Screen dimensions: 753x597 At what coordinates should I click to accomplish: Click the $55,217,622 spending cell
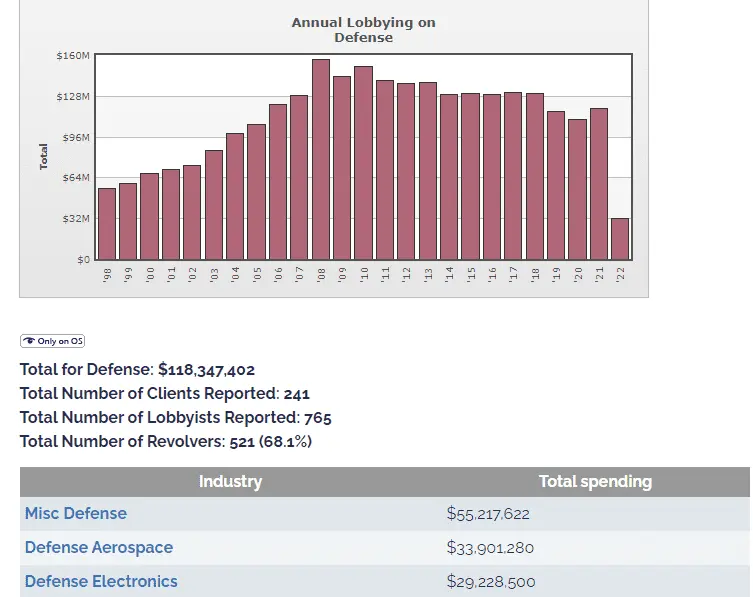coord(488,514)
